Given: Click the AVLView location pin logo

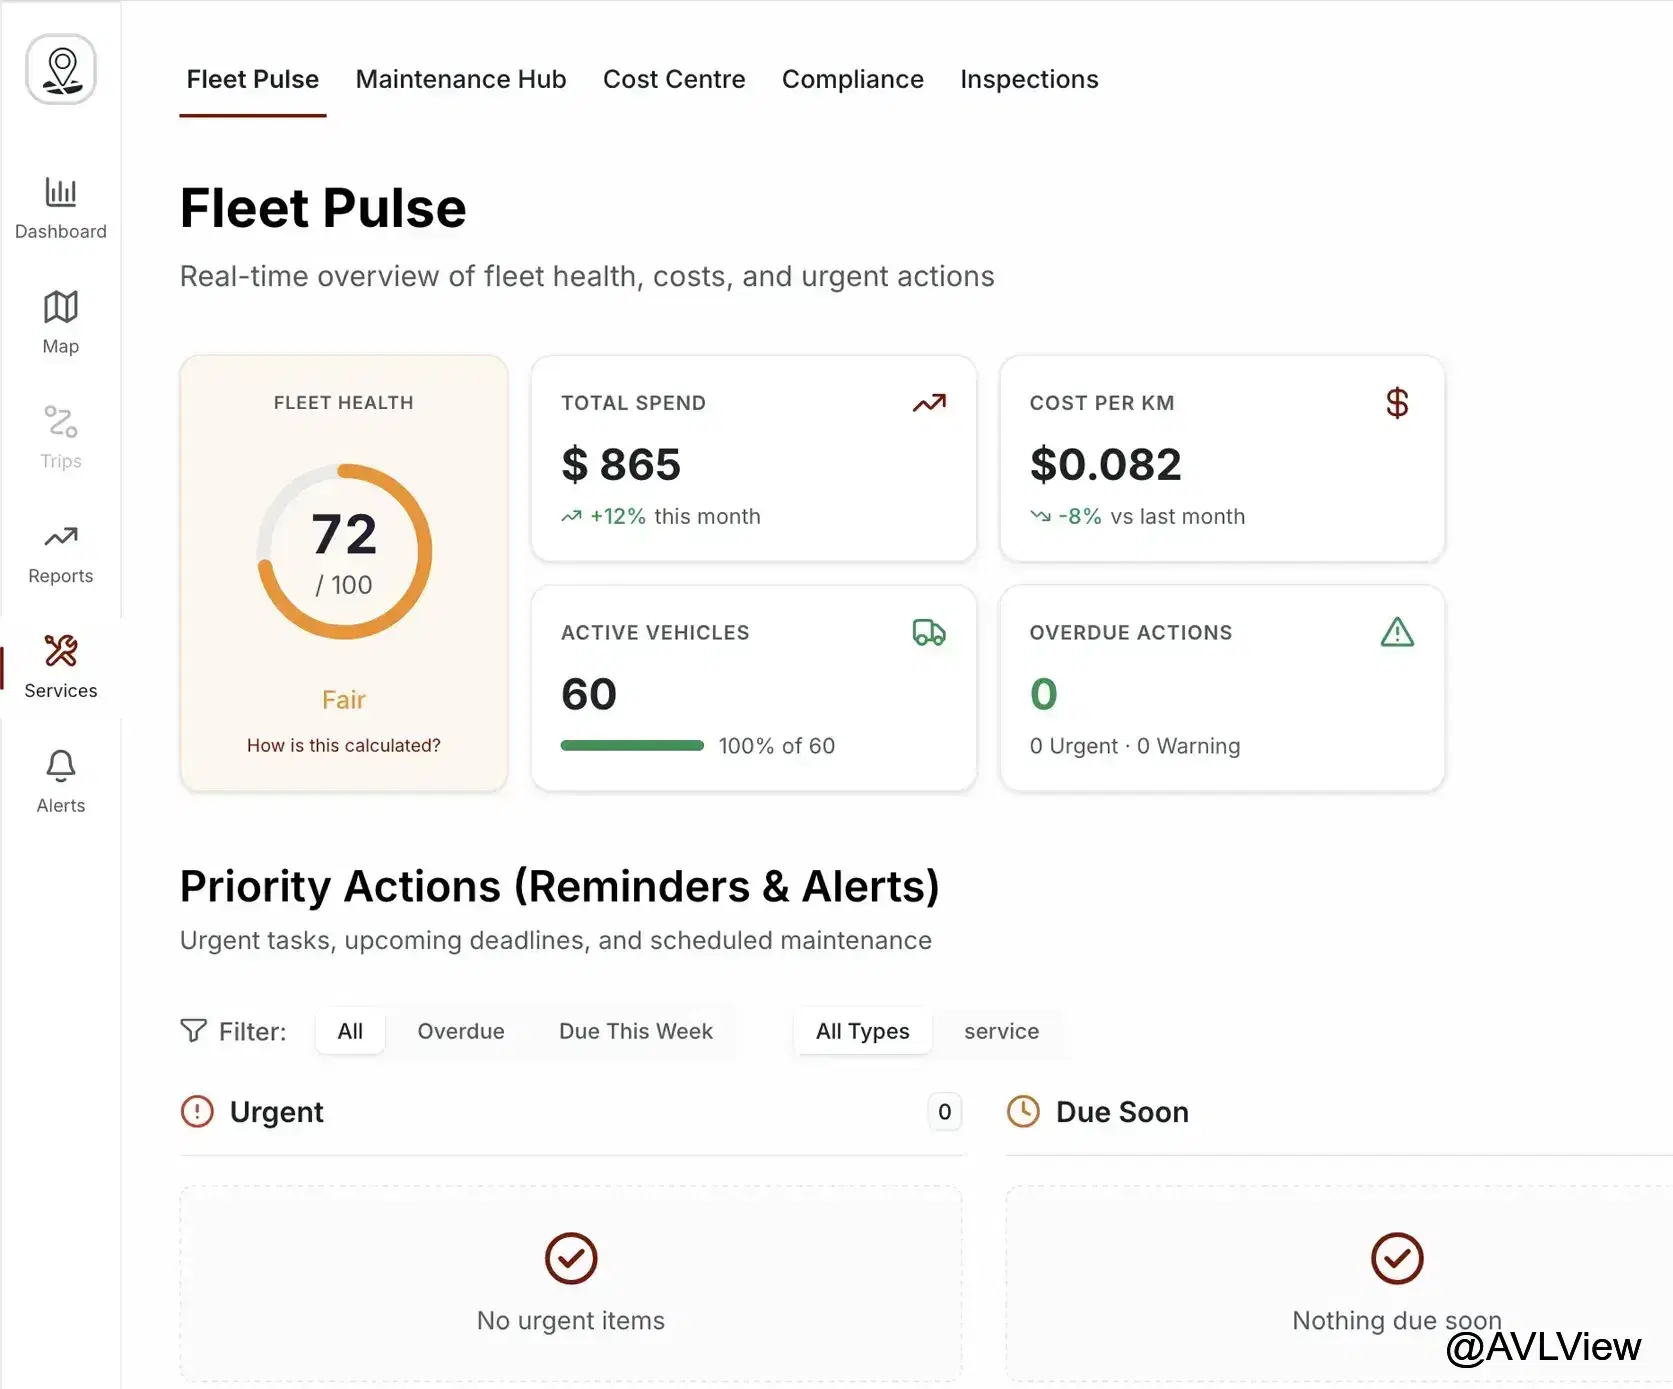Looking at the screenshot, I should coord(61,70).
